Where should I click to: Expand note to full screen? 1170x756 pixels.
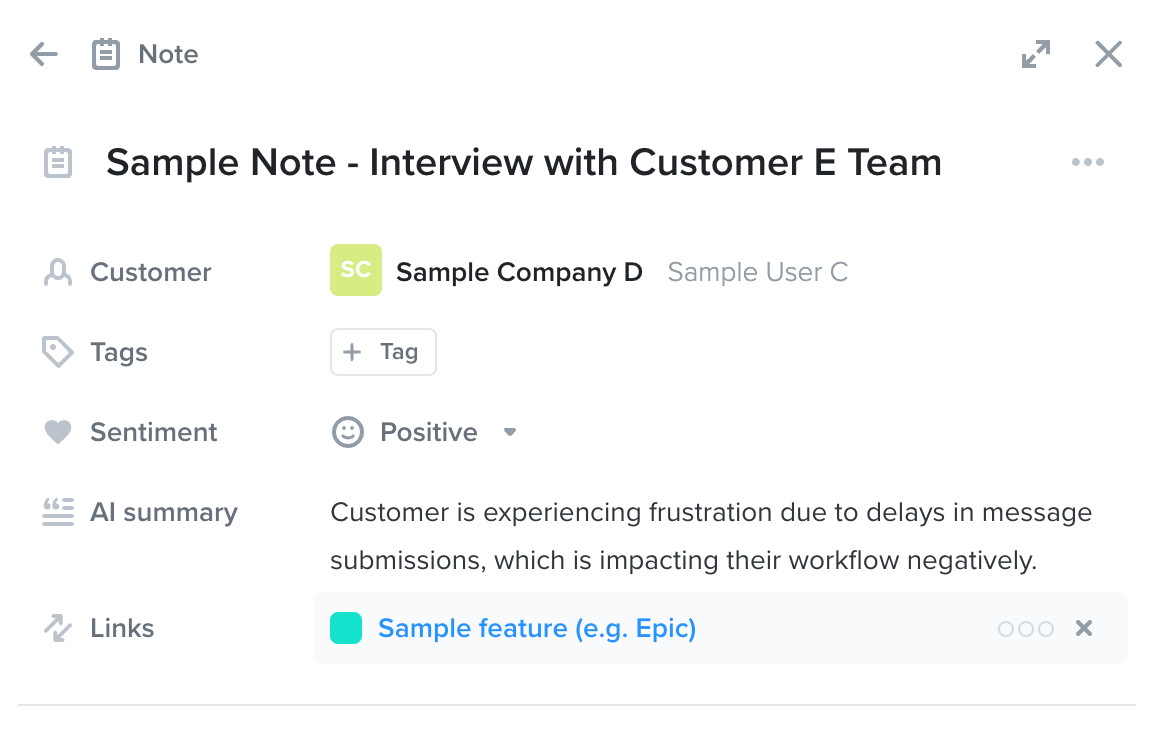point(1036,54)
